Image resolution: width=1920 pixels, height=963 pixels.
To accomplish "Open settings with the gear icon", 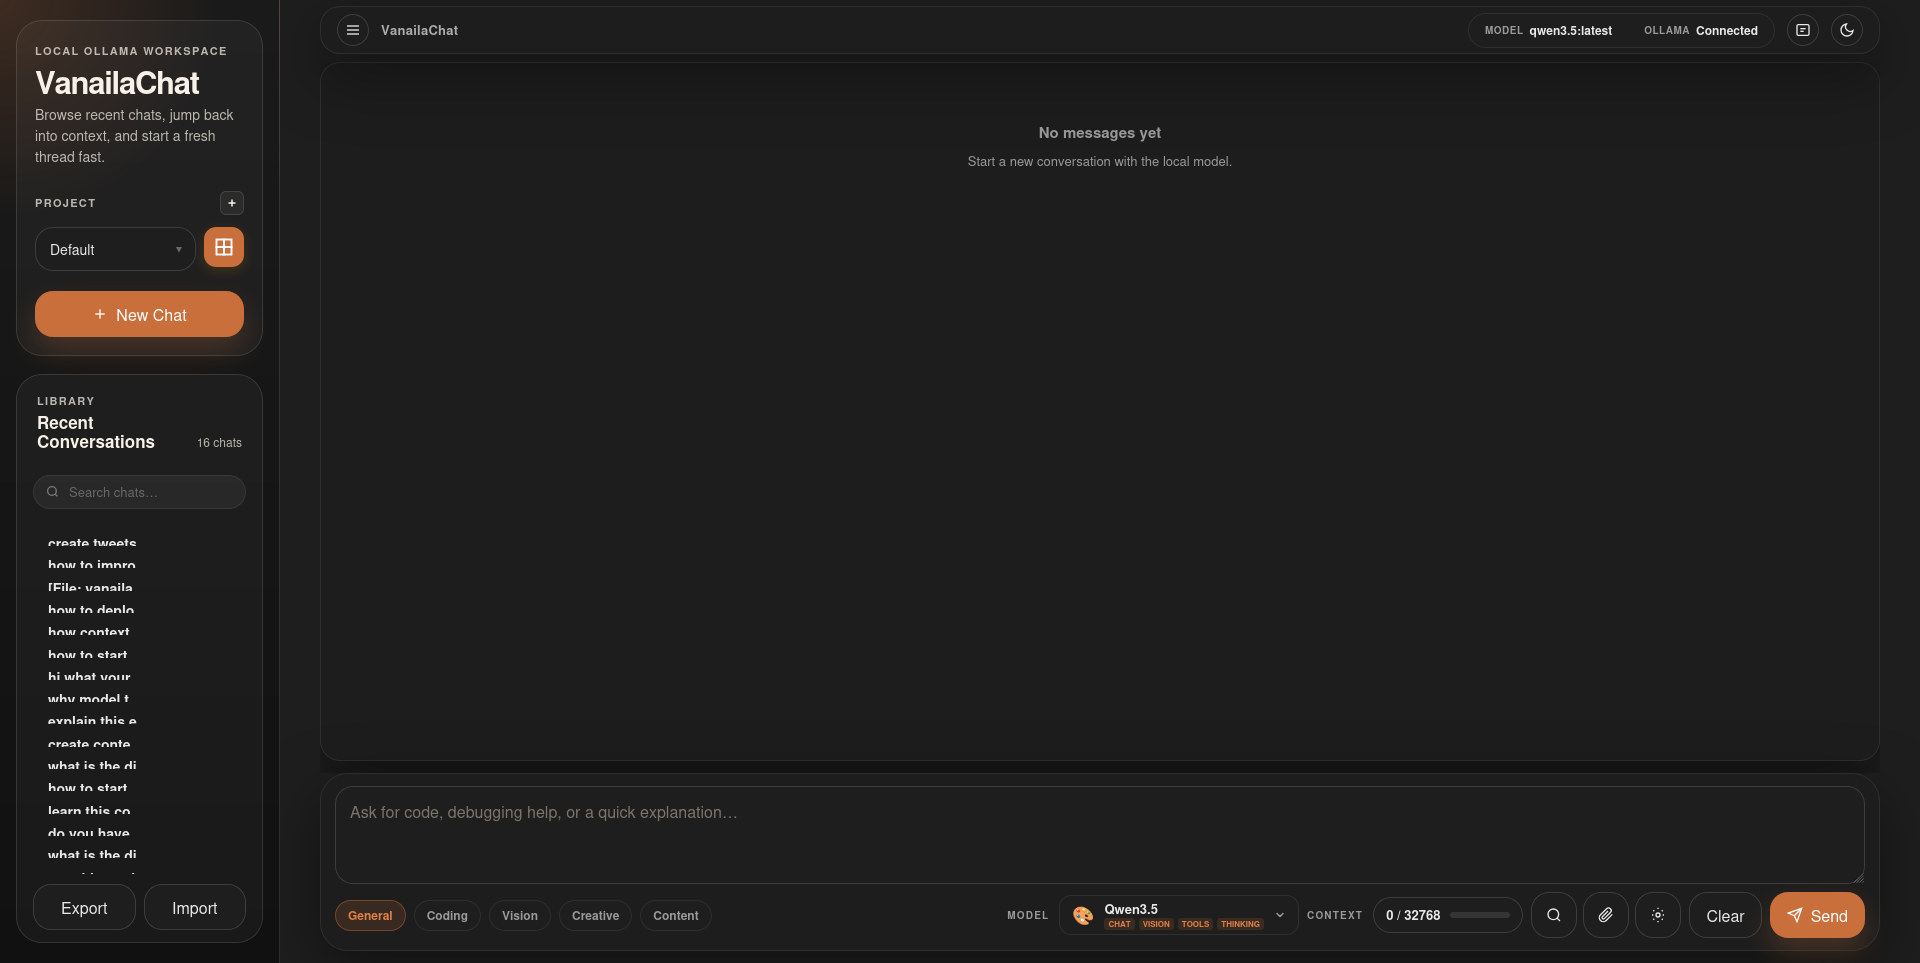I will coord(1658,915).
